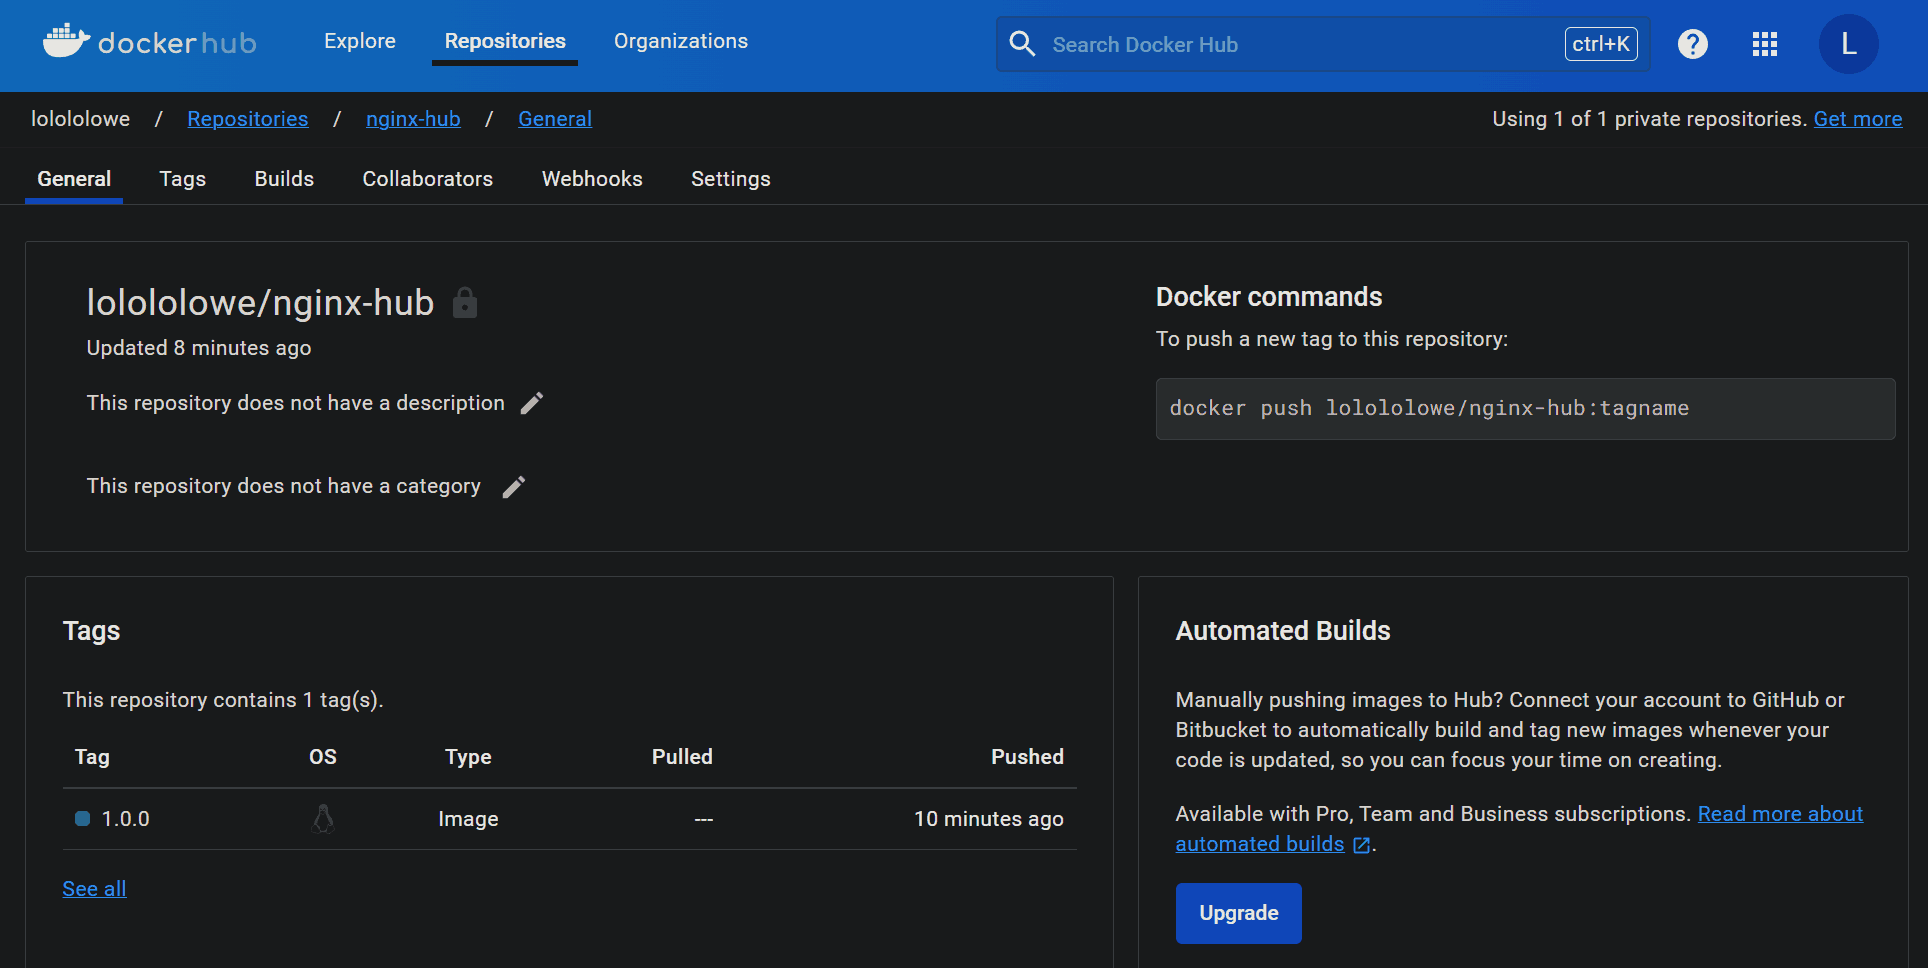Edit repository description pencil icon
This screenshot has height=968, width=1928.
point(532,403)
